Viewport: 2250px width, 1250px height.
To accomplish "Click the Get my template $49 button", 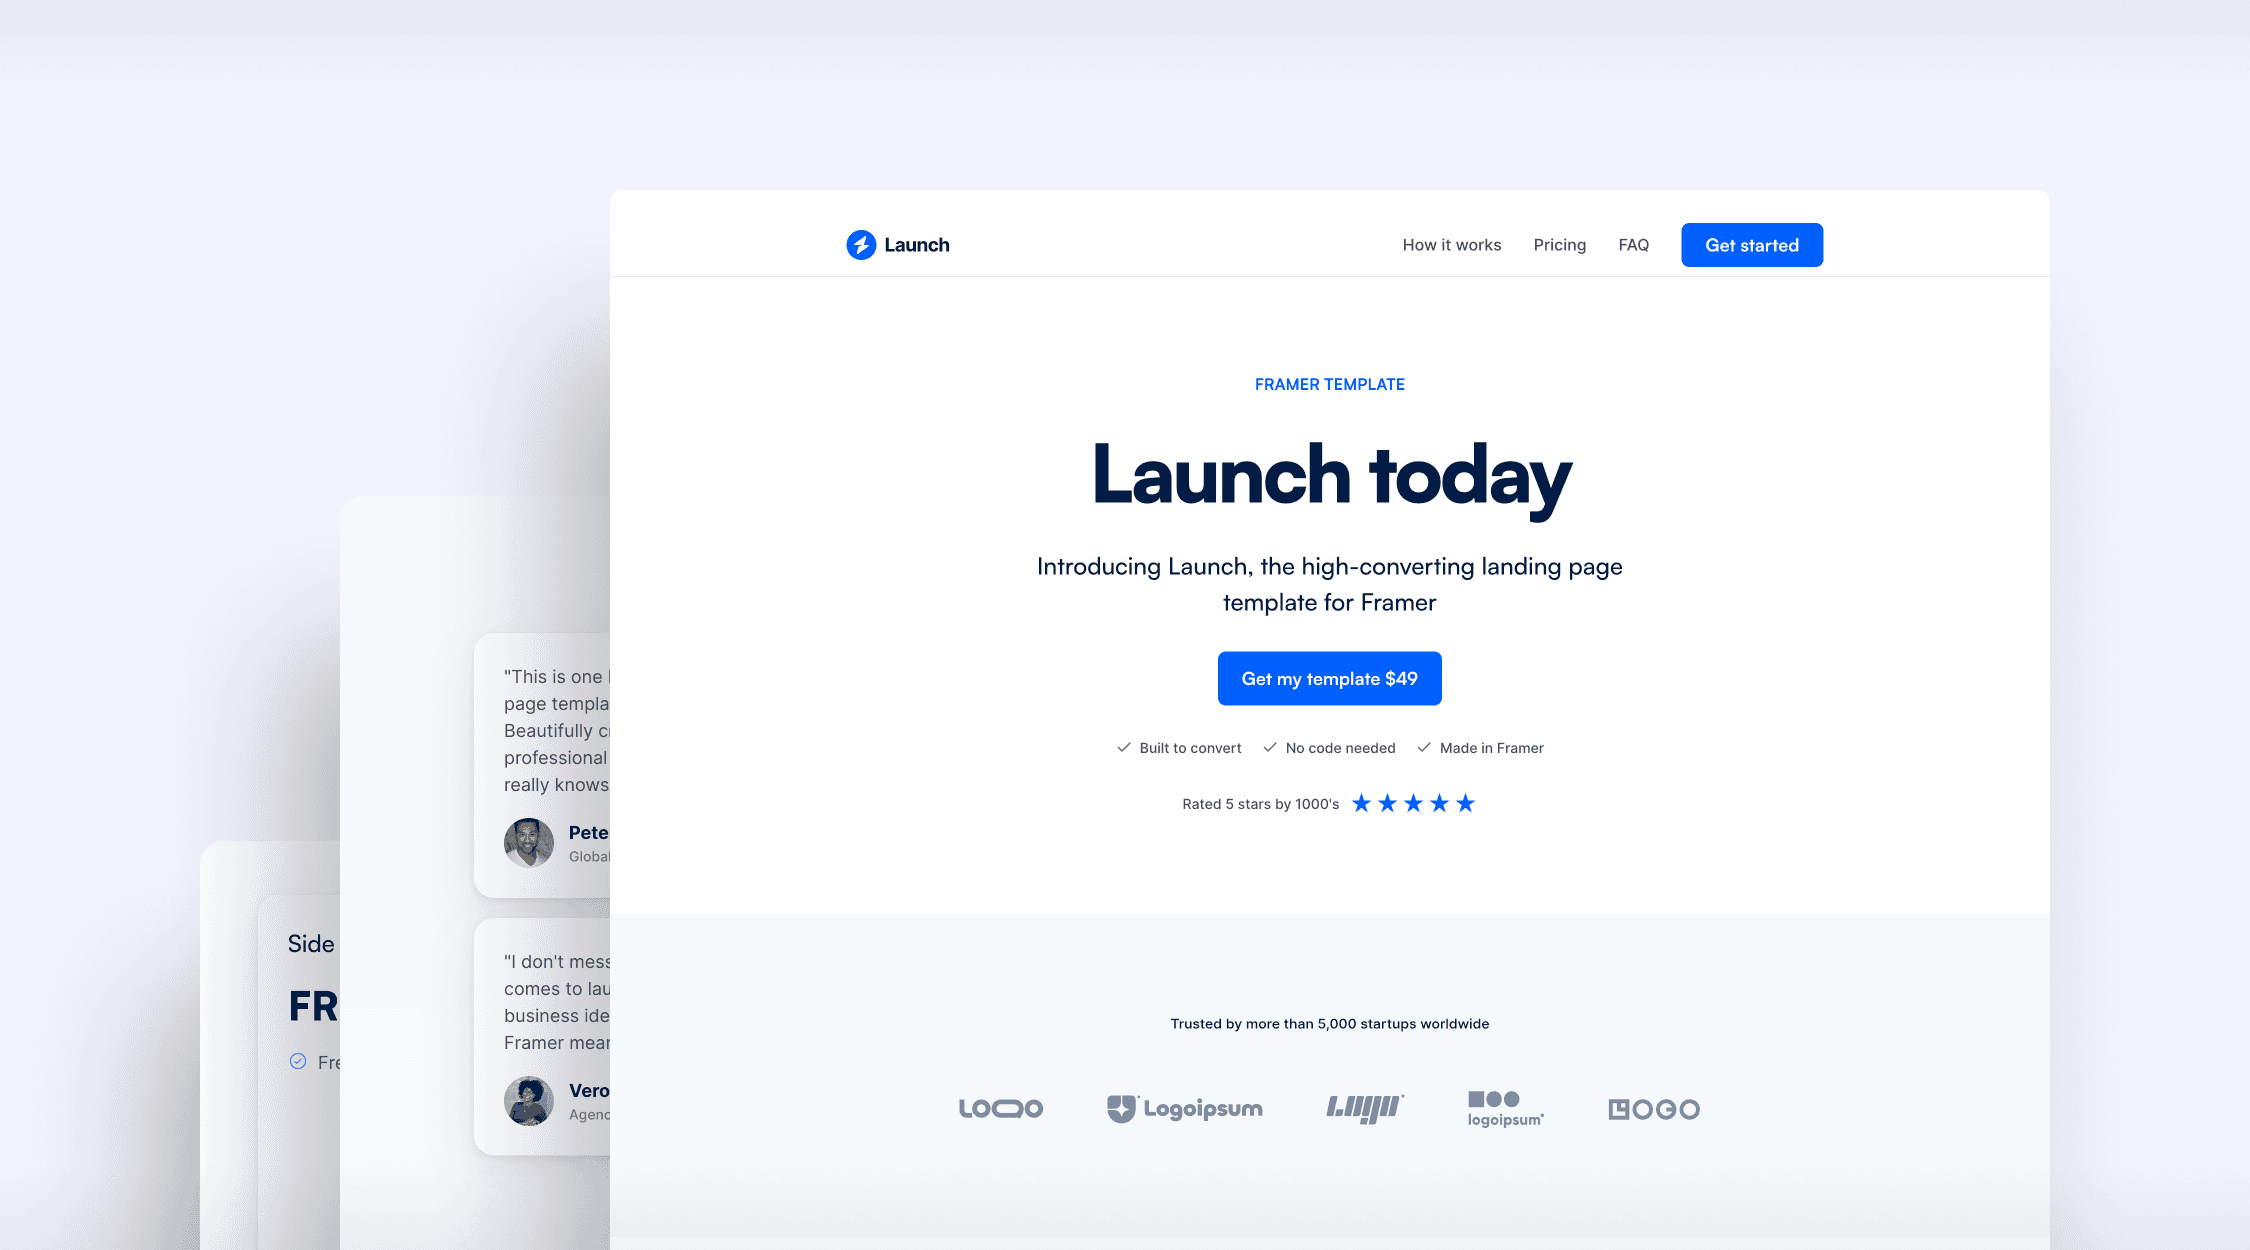I will pos(1330,679).
